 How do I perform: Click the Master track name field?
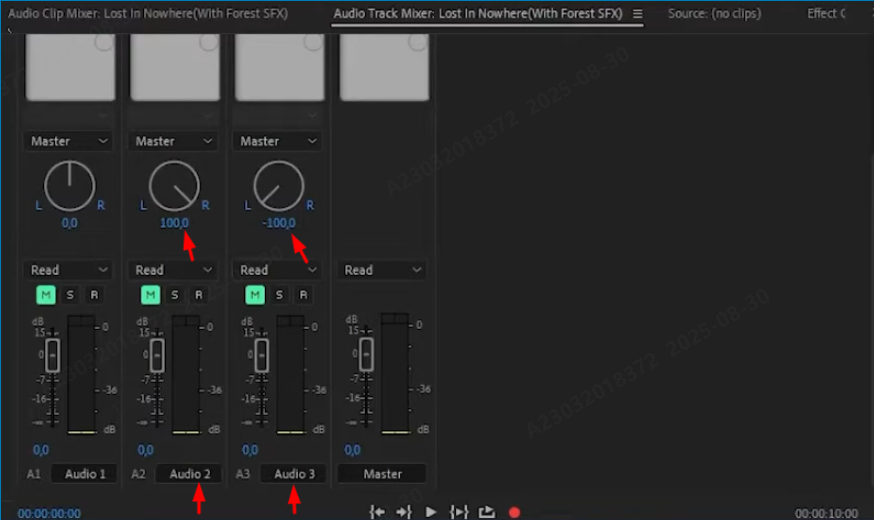click(382, 474)
